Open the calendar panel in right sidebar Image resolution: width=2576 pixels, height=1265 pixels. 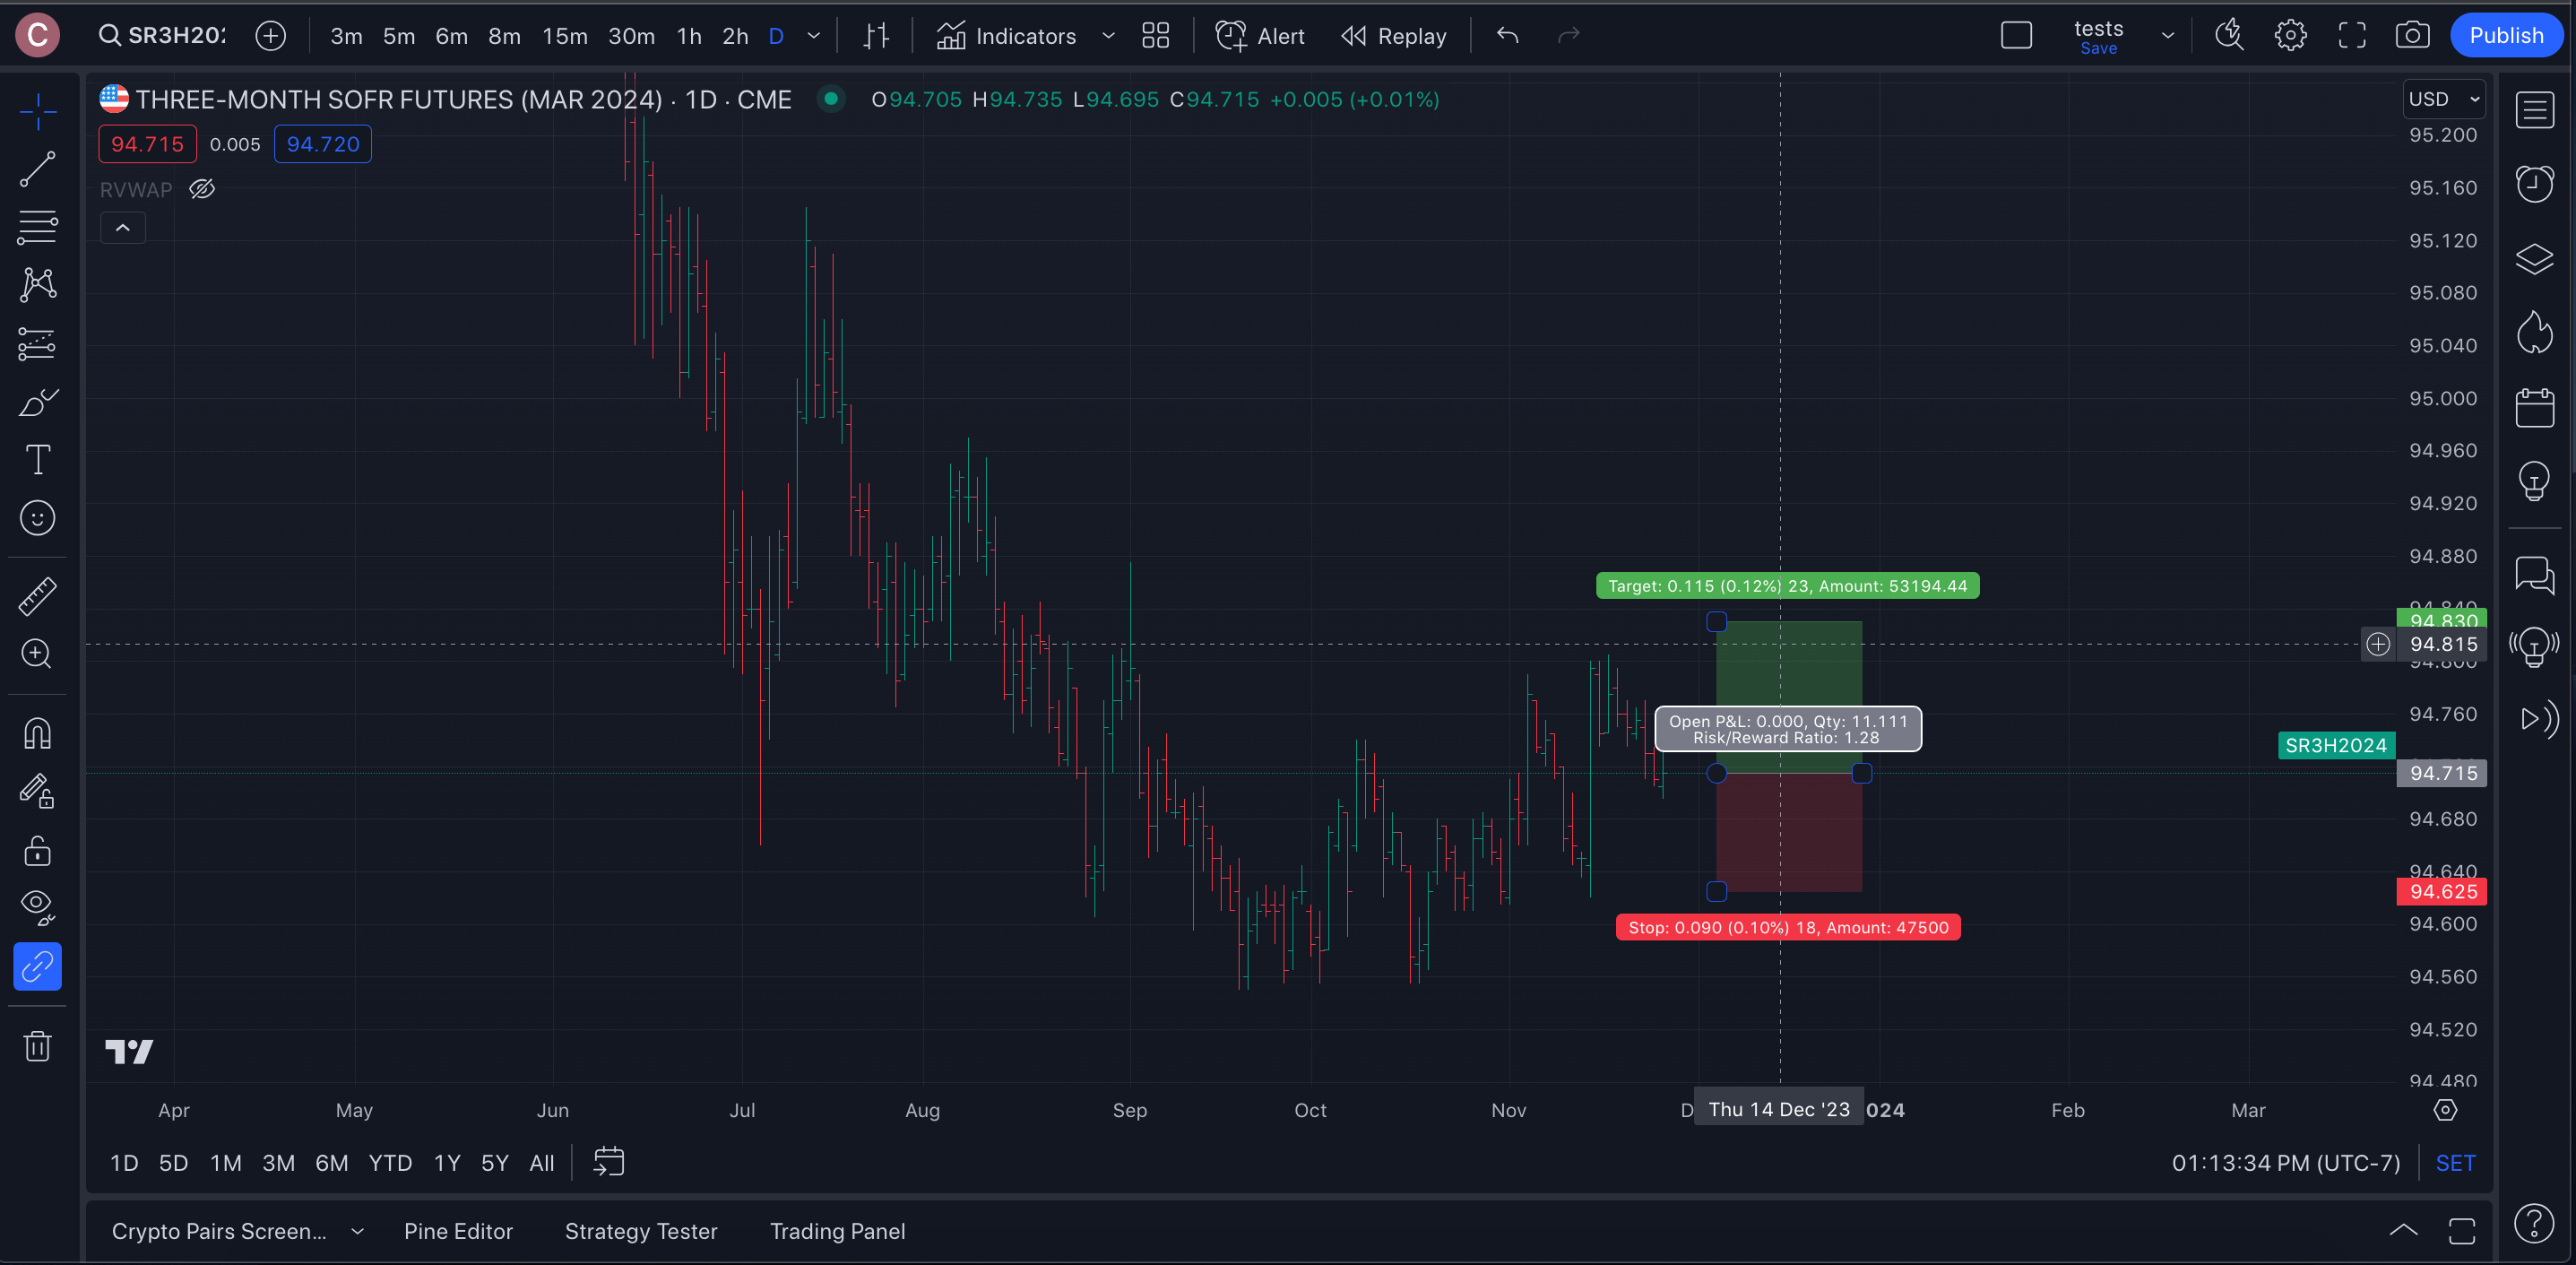click(2534, 408)
